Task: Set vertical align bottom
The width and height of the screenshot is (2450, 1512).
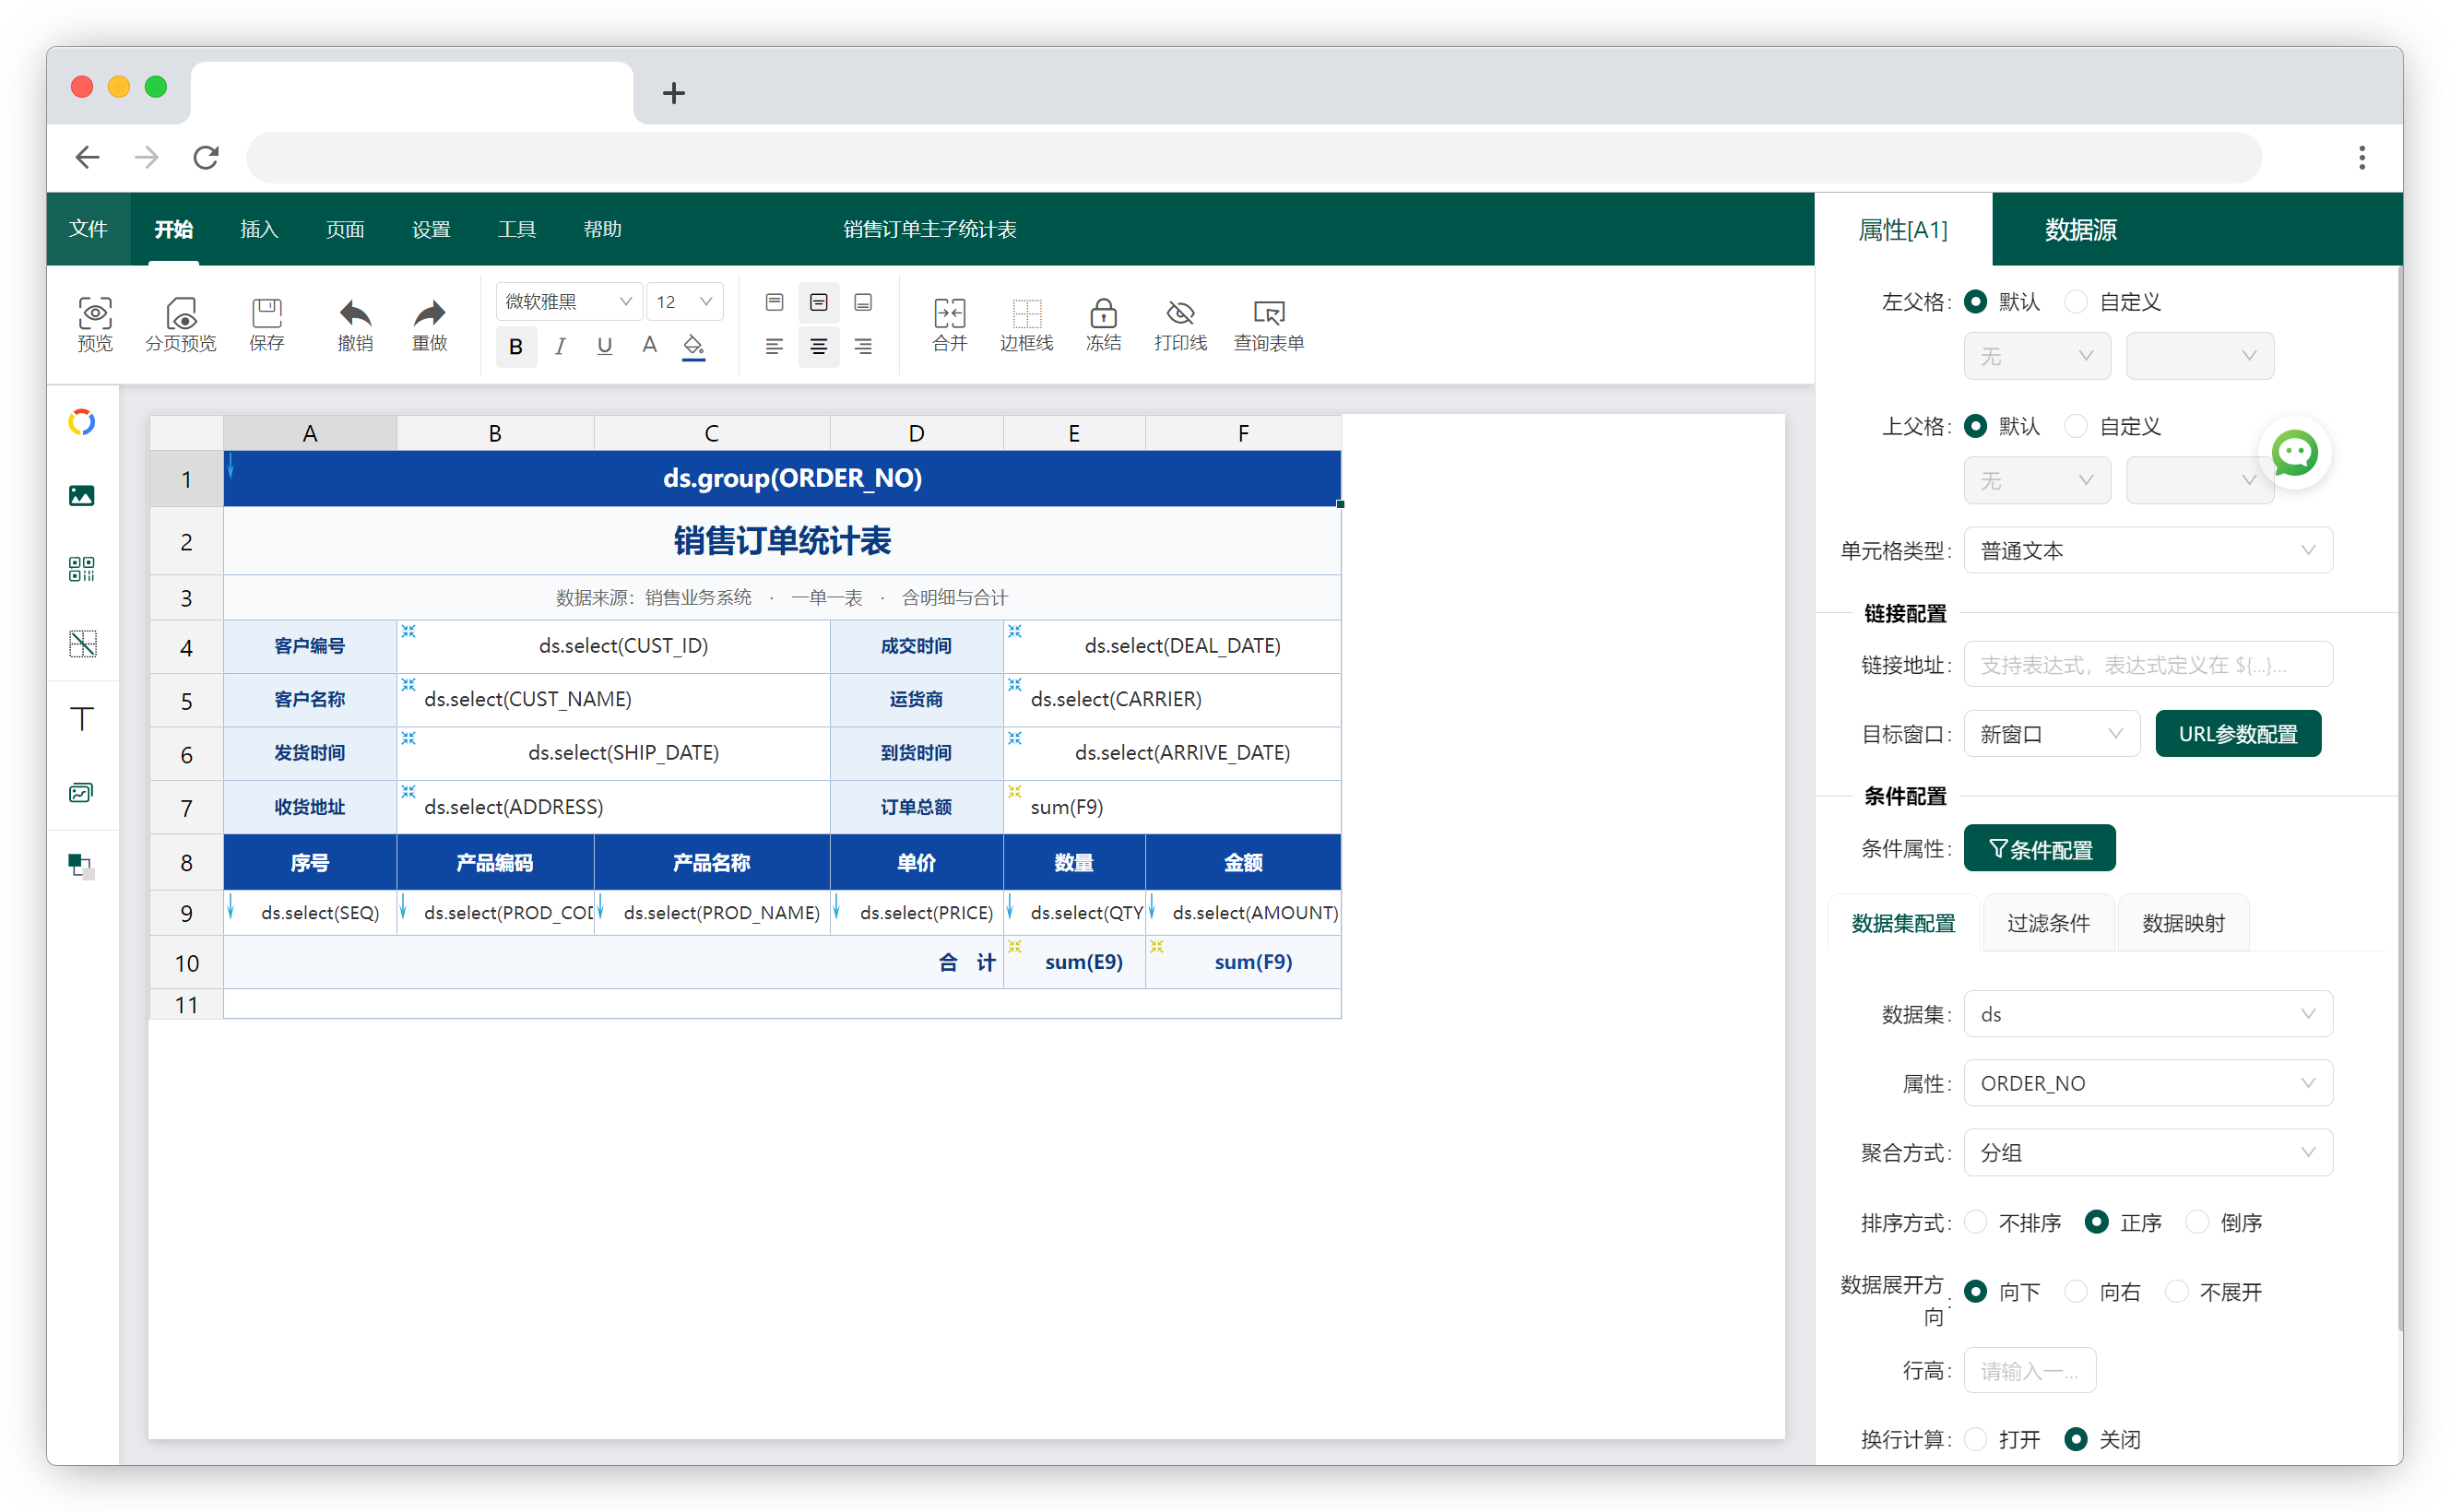Action: click(x=863, y=302)
